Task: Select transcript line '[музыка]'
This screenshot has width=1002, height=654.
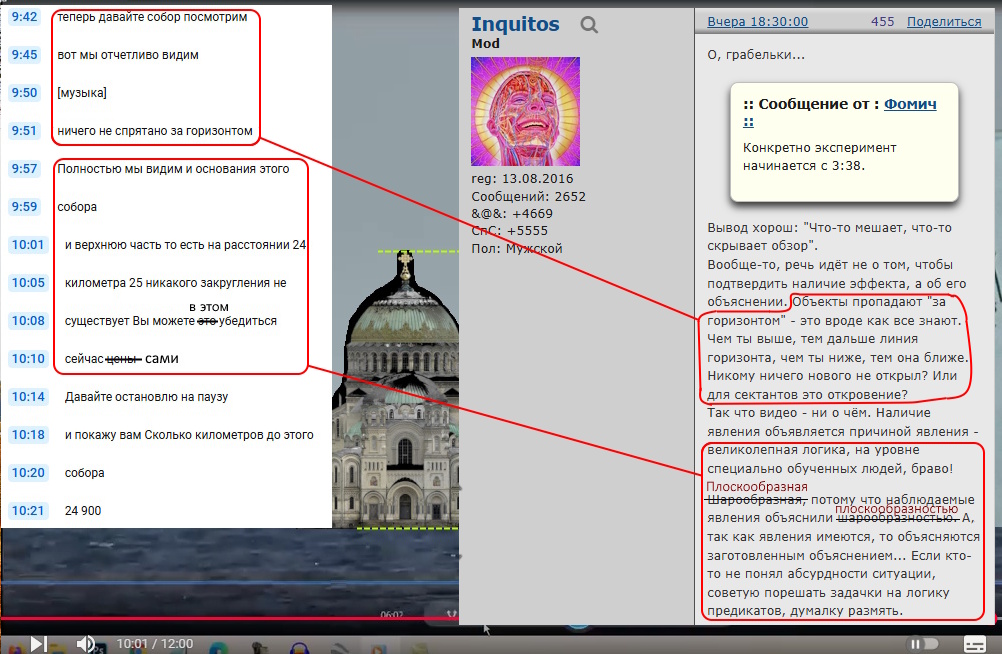Action: coord(82,93)
